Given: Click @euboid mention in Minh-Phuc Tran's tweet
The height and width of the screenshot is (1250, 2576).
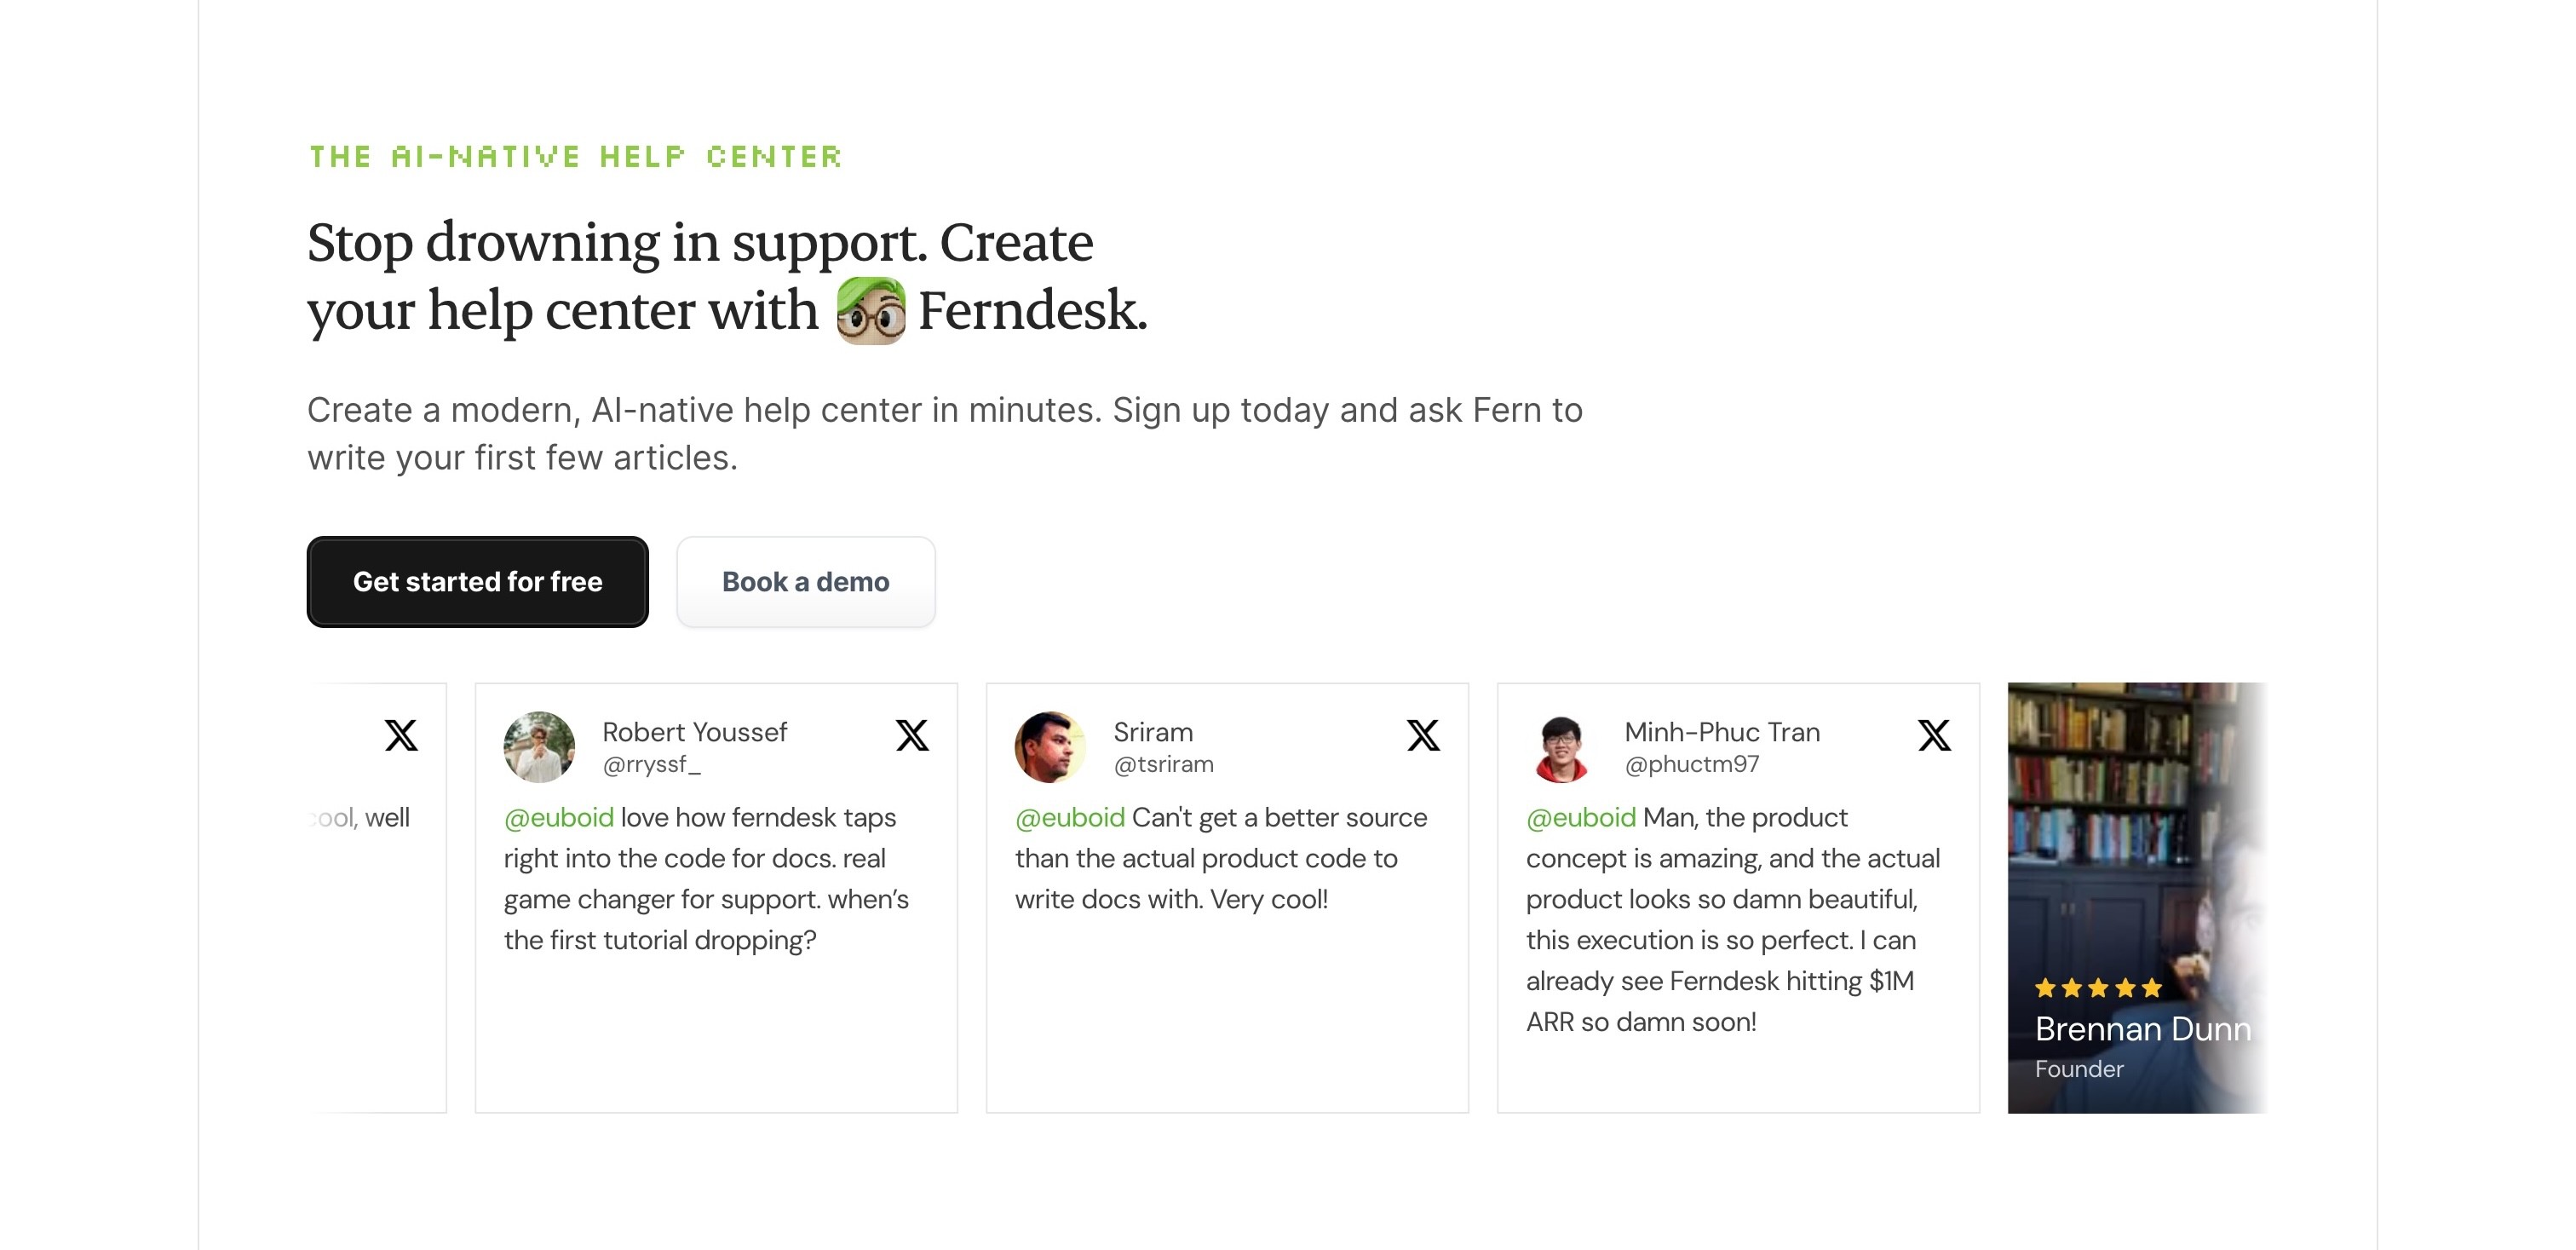Looking at the screenshot, I should 1580,818.
